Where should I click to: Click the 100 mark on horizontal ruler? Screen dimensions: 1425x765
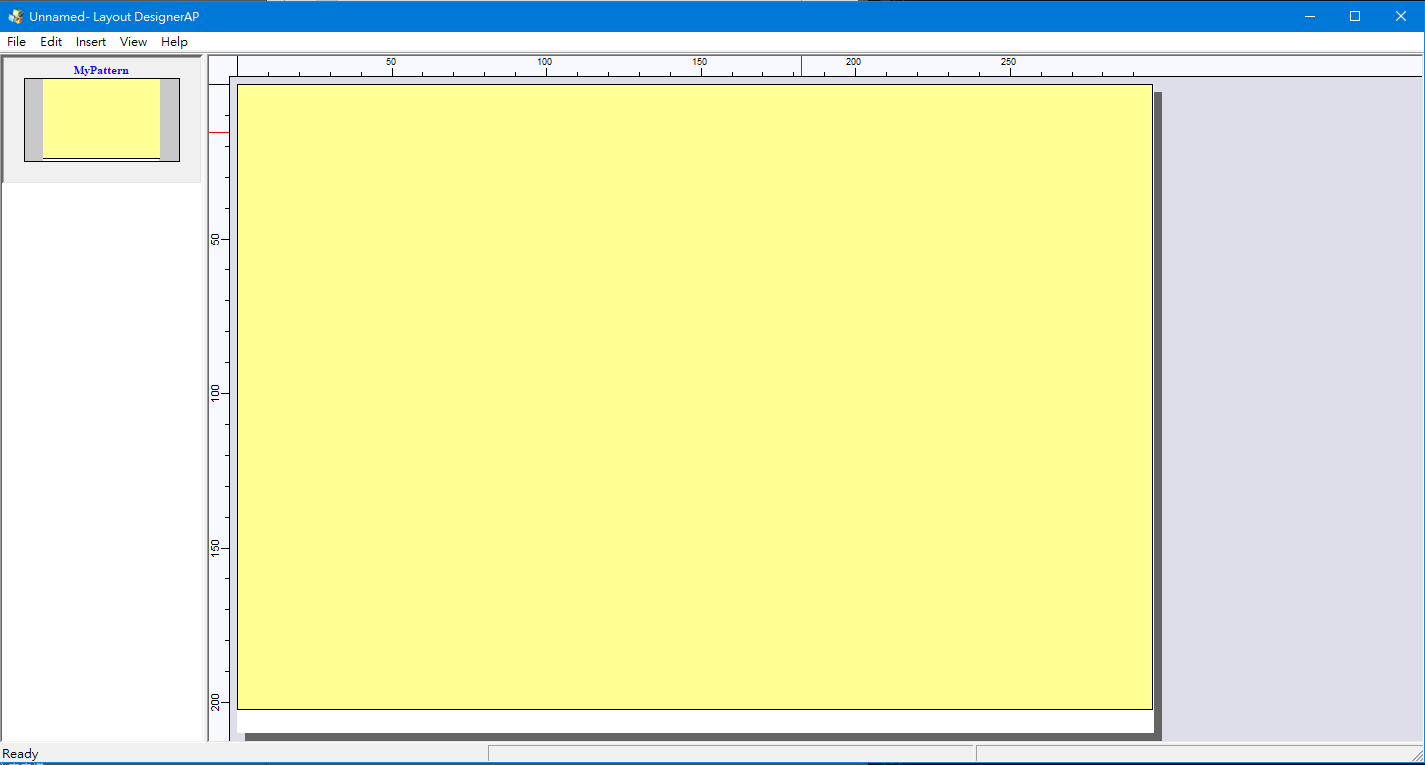pos(545,64)
